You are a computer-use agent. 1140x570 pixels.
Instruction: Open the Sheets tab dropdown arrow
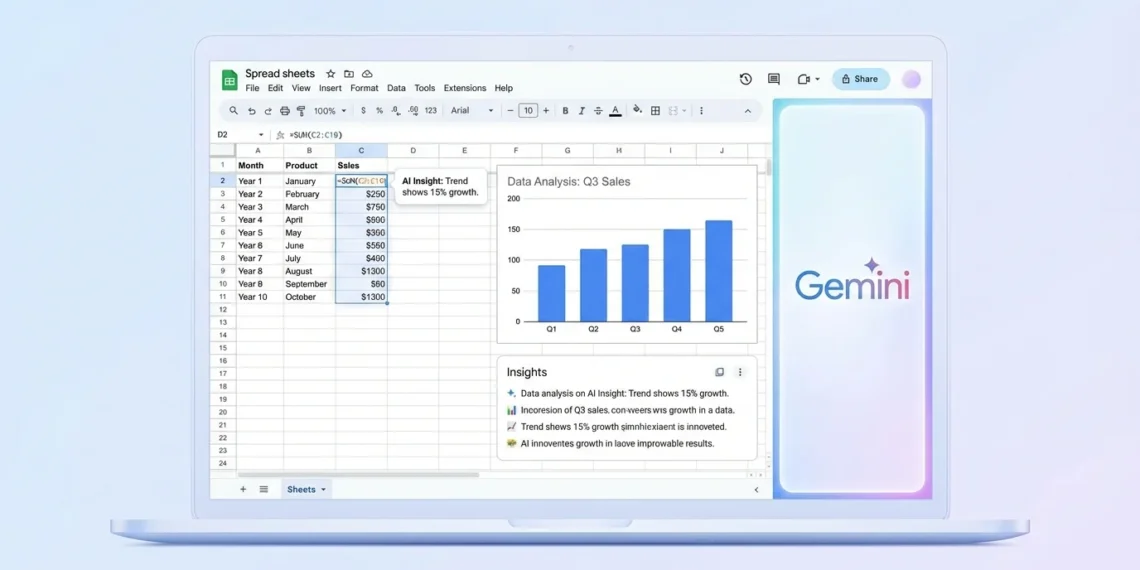323,489
